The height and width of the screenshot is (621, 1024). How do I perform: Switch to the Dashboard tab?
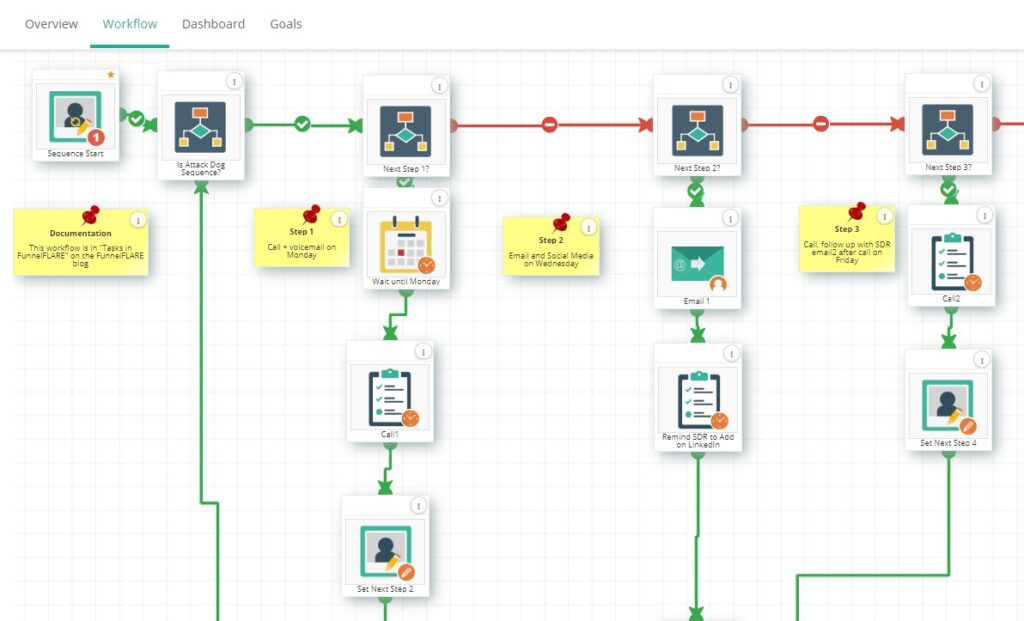213,23
